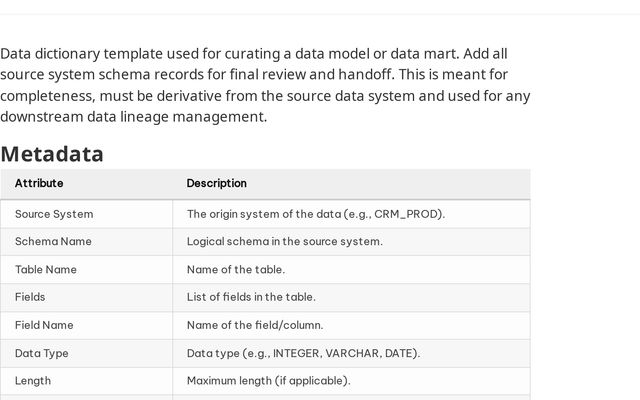This screenshot has width=640, height=400.
Task: Click the origin system description with CRM_PROD
Action: 315,214
